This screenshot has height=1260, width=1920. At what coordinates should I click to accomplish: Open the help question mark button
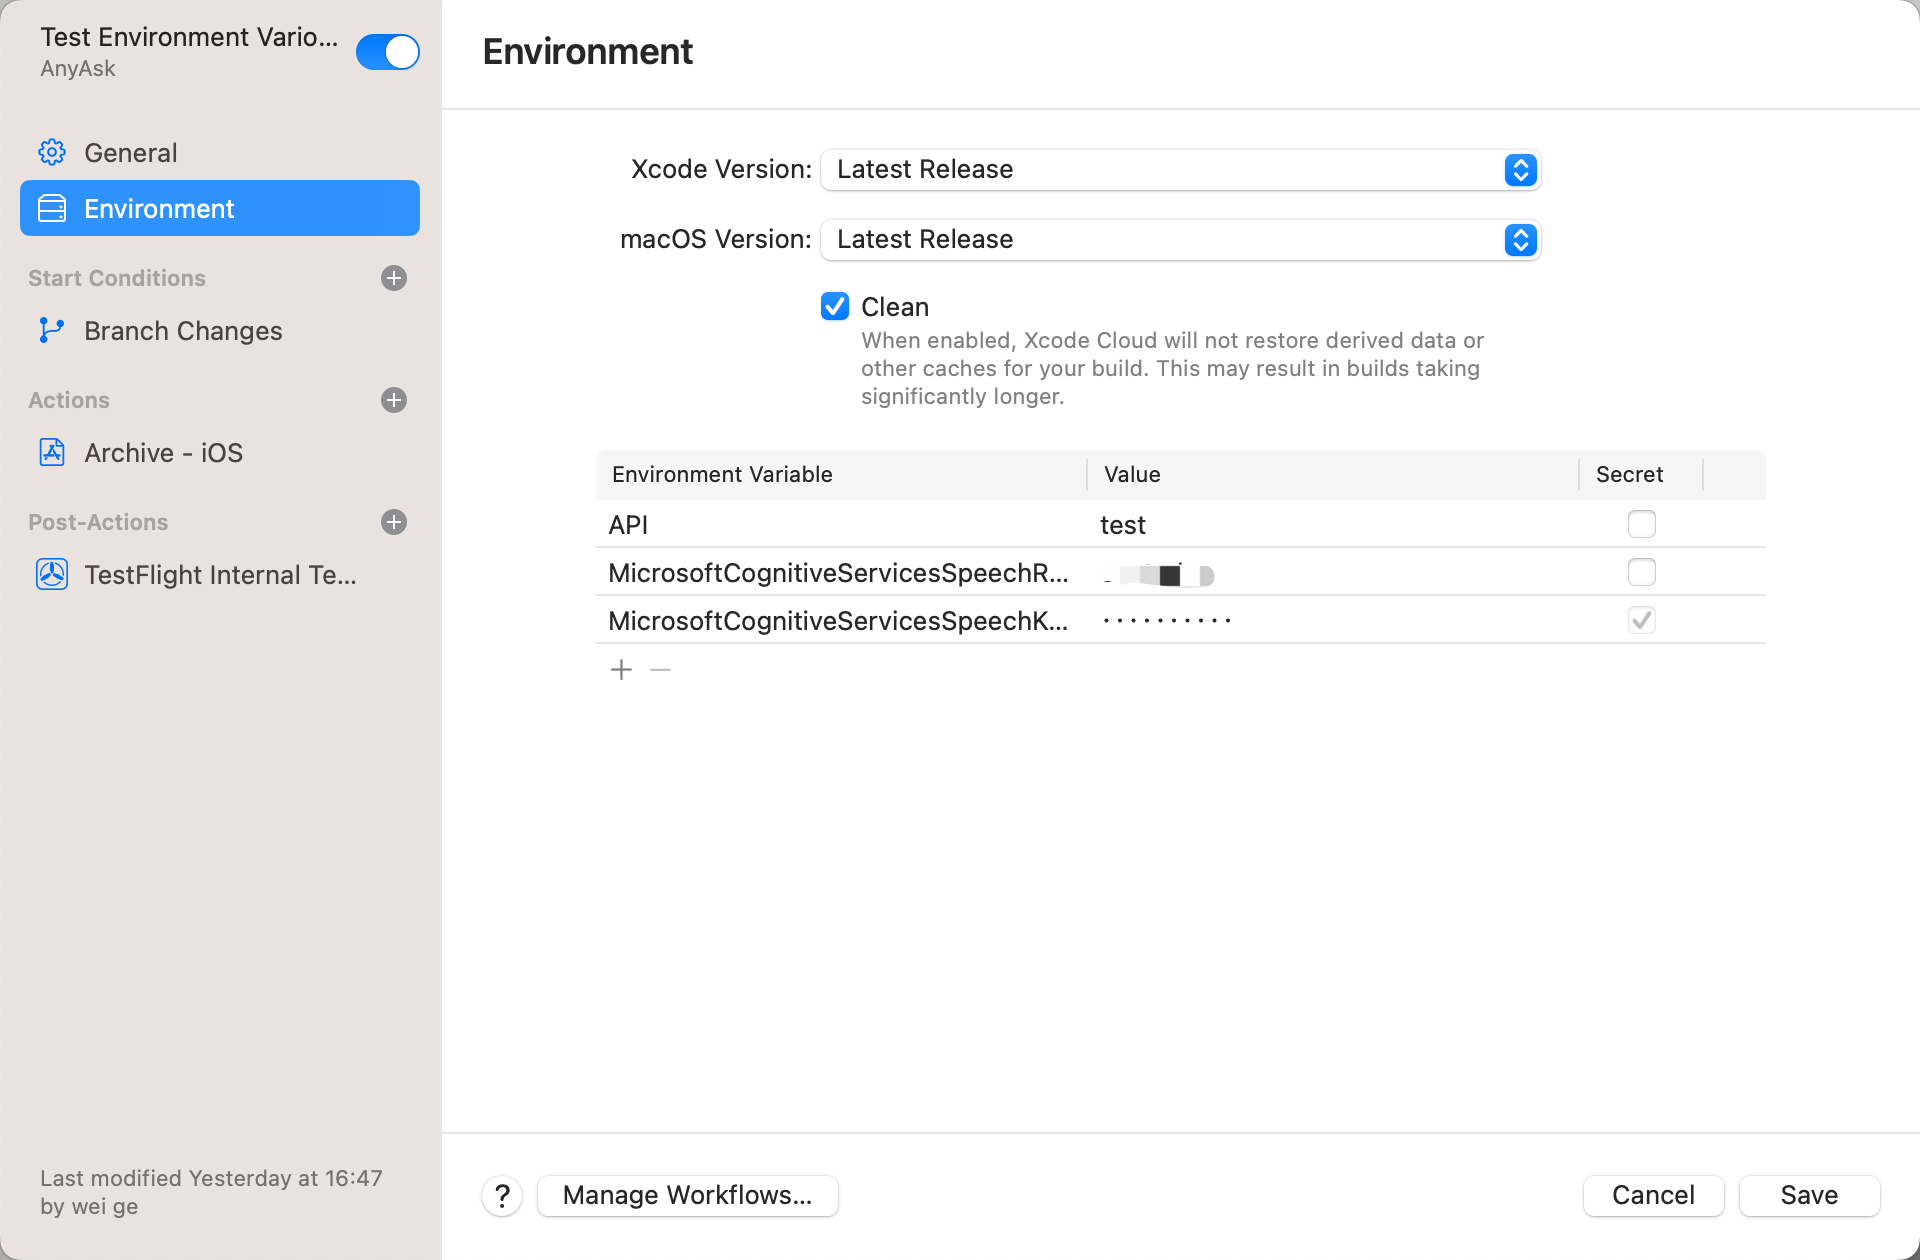(502, 1195)
